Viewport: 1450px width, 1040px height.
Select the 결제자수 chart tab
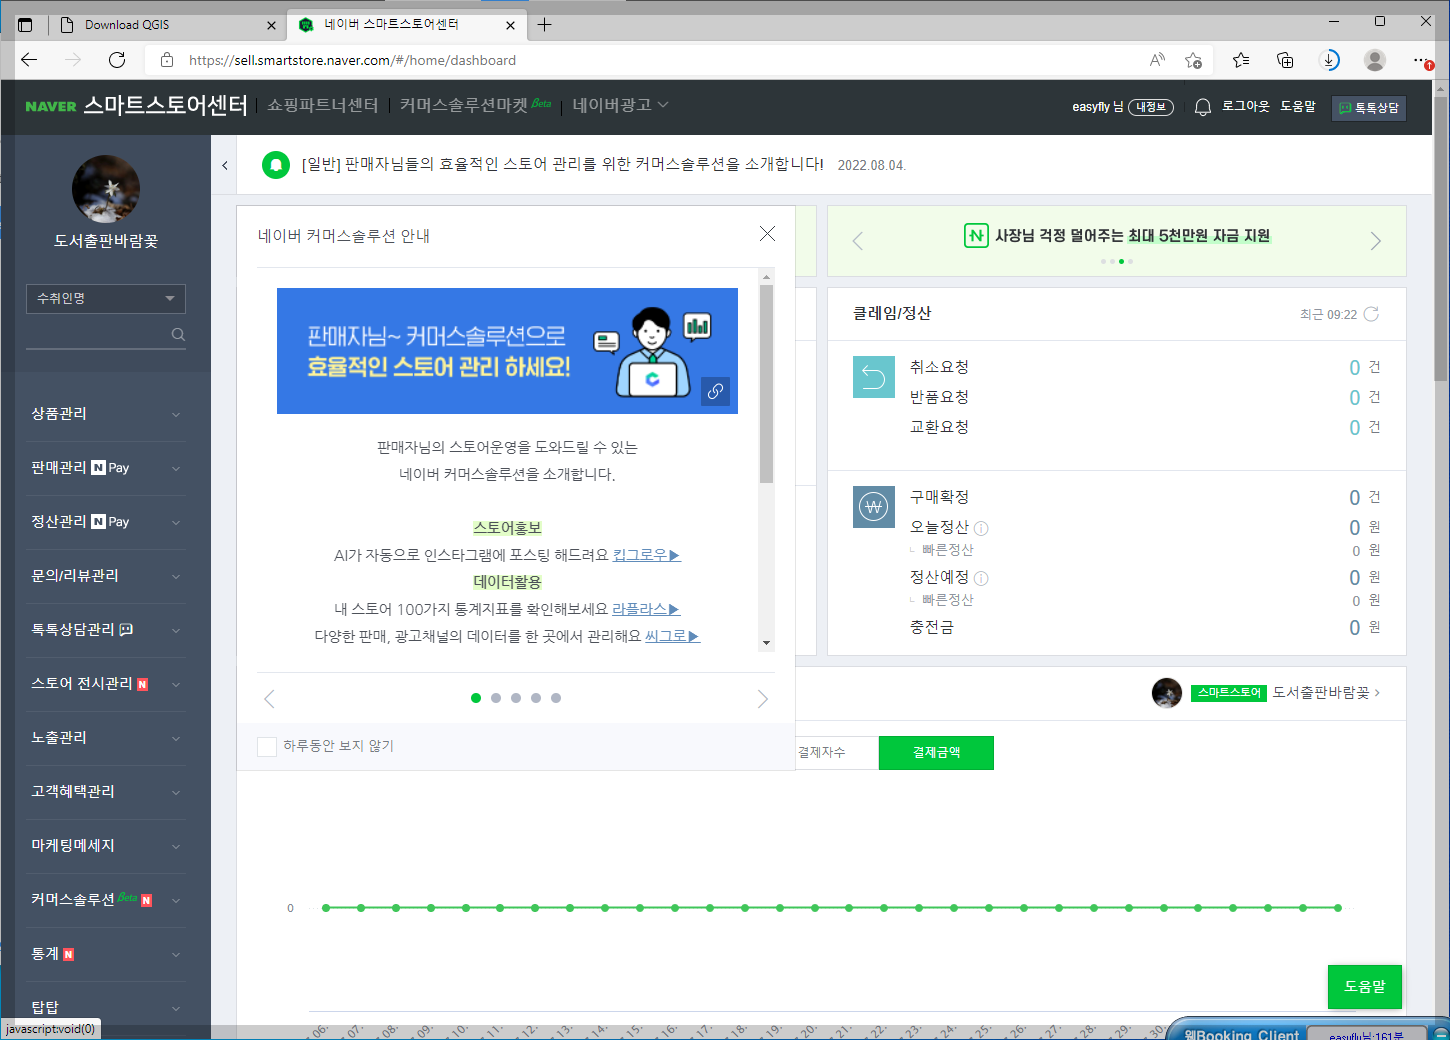click(822, 753)
